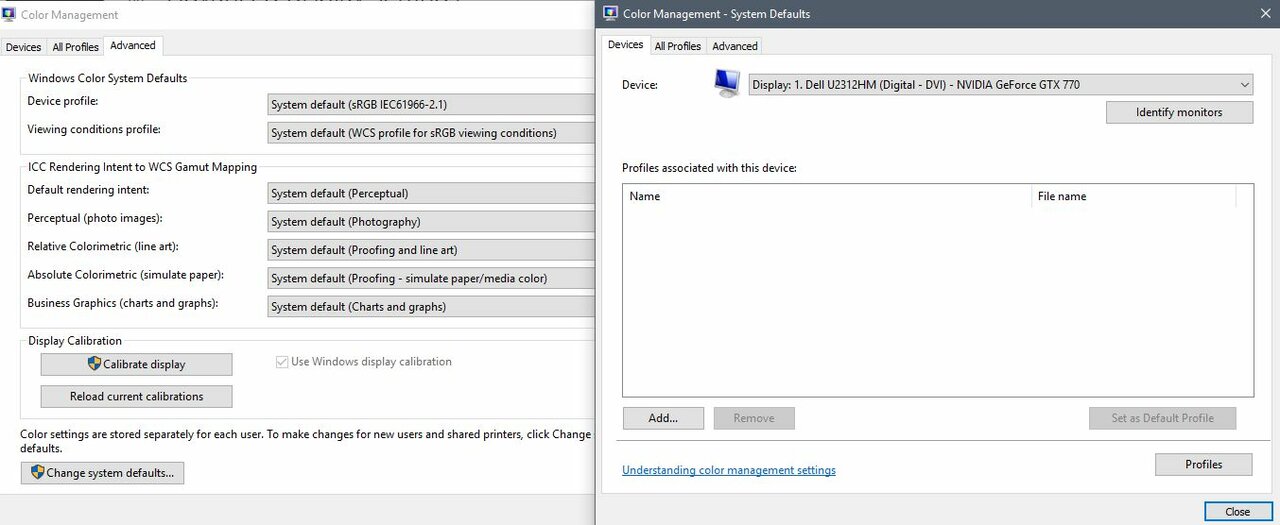Open Understanding color management settings link

click(x=728, y=470)
